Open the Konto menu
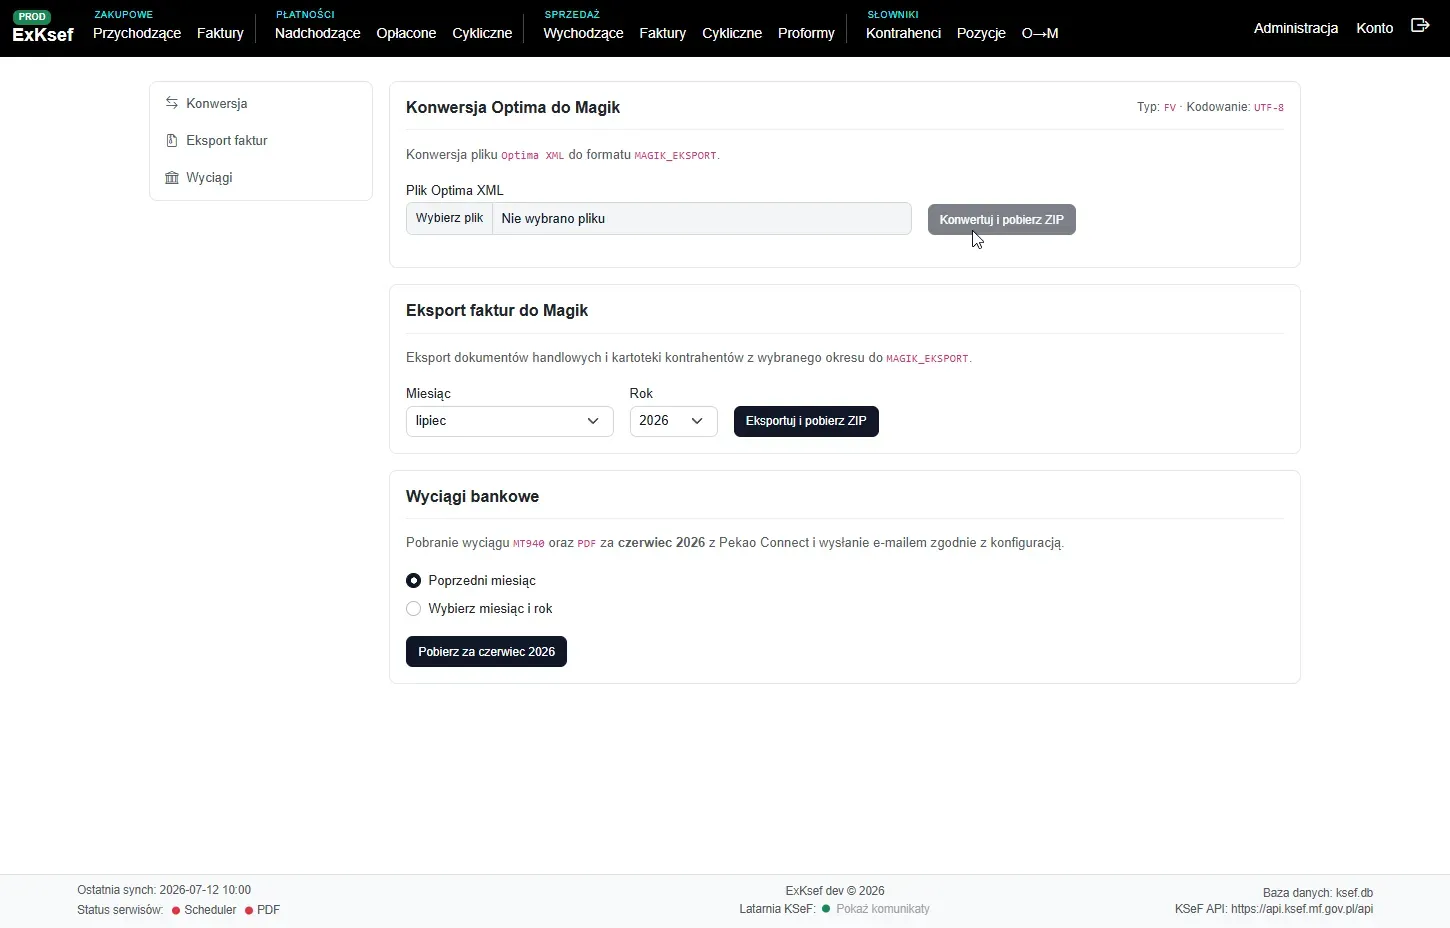Viewport: 1450px width, 928px height. [1375, 28]
